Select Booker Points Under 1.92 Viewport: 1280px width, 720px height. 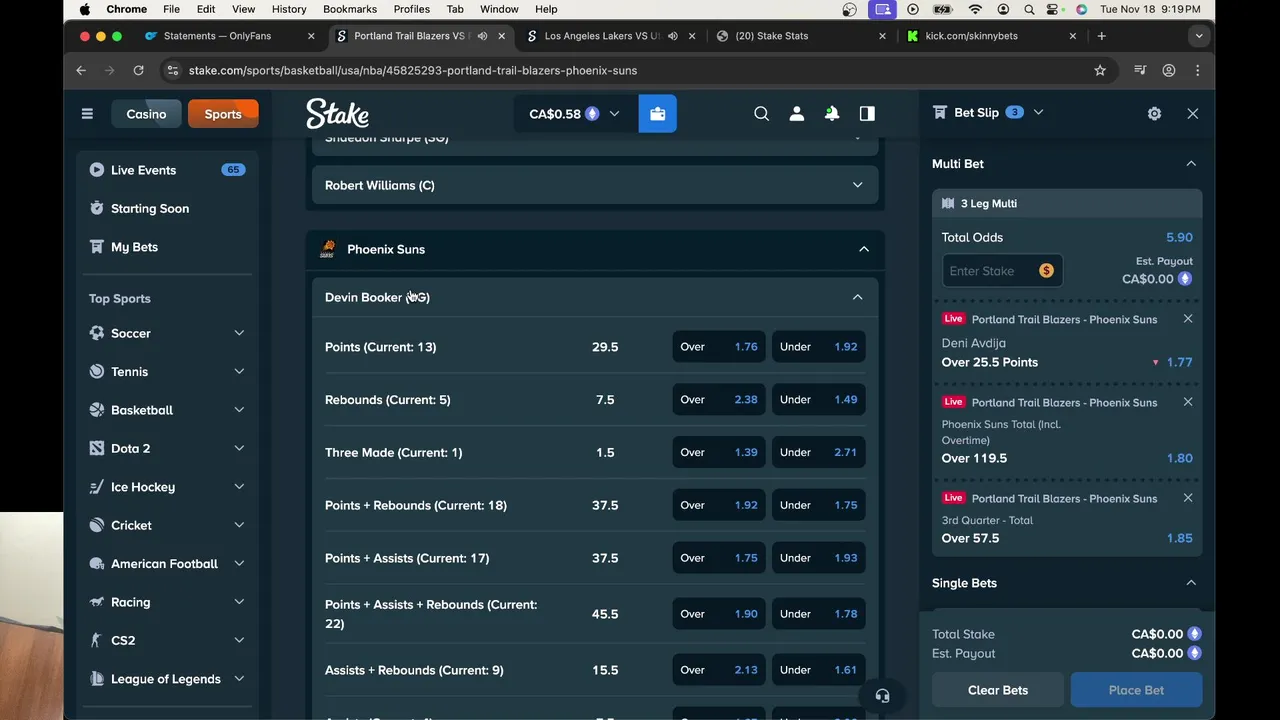point(818,347)
